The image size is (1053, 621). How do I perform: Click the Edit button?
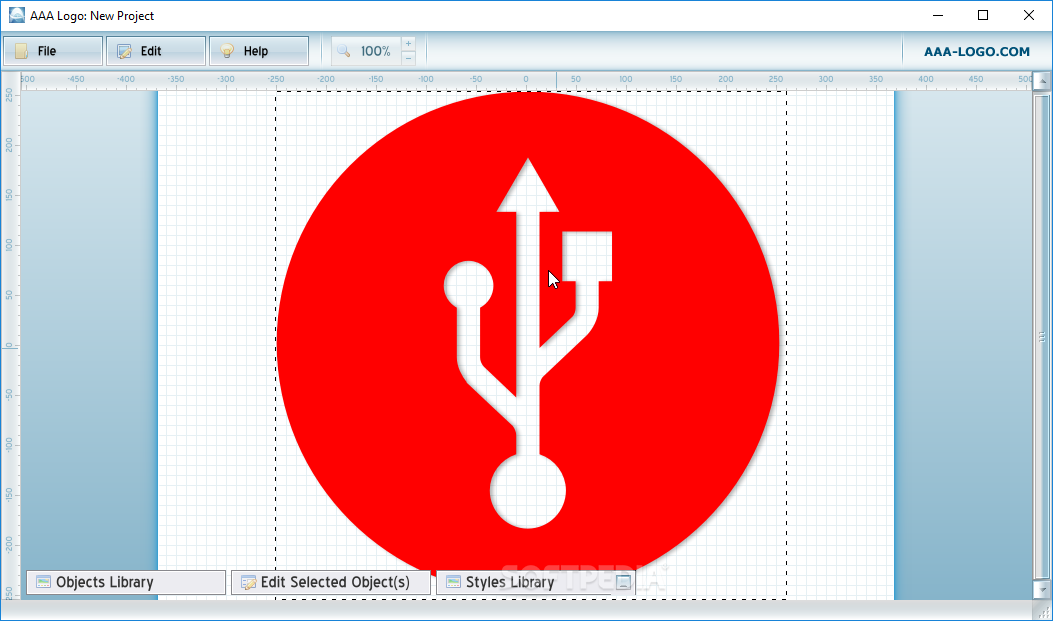click(x=155, y=50)
